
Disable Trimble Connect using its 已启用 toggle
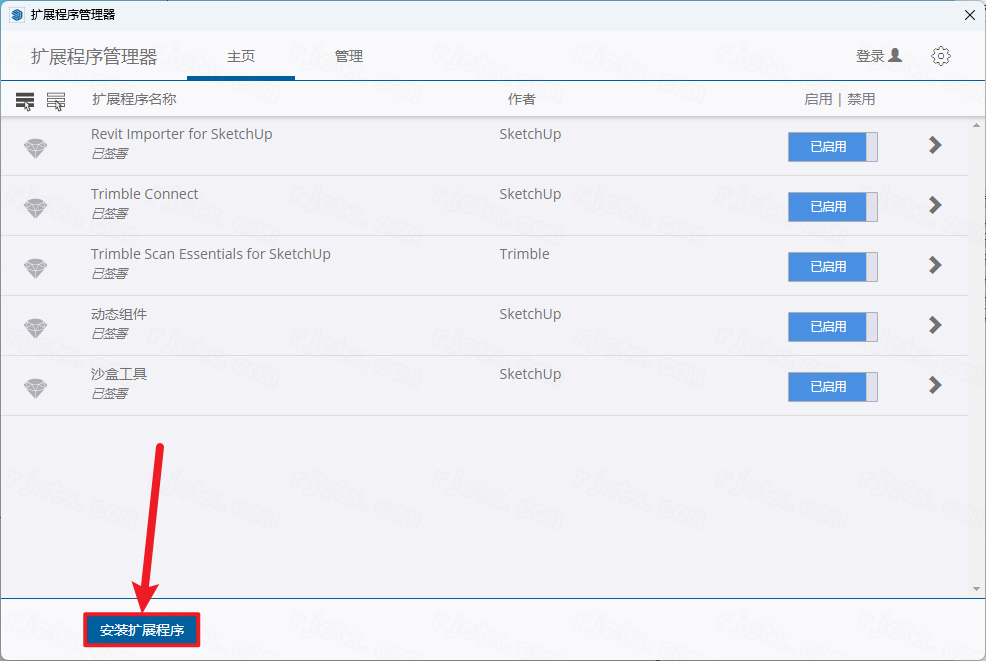(x=833, y=206)
